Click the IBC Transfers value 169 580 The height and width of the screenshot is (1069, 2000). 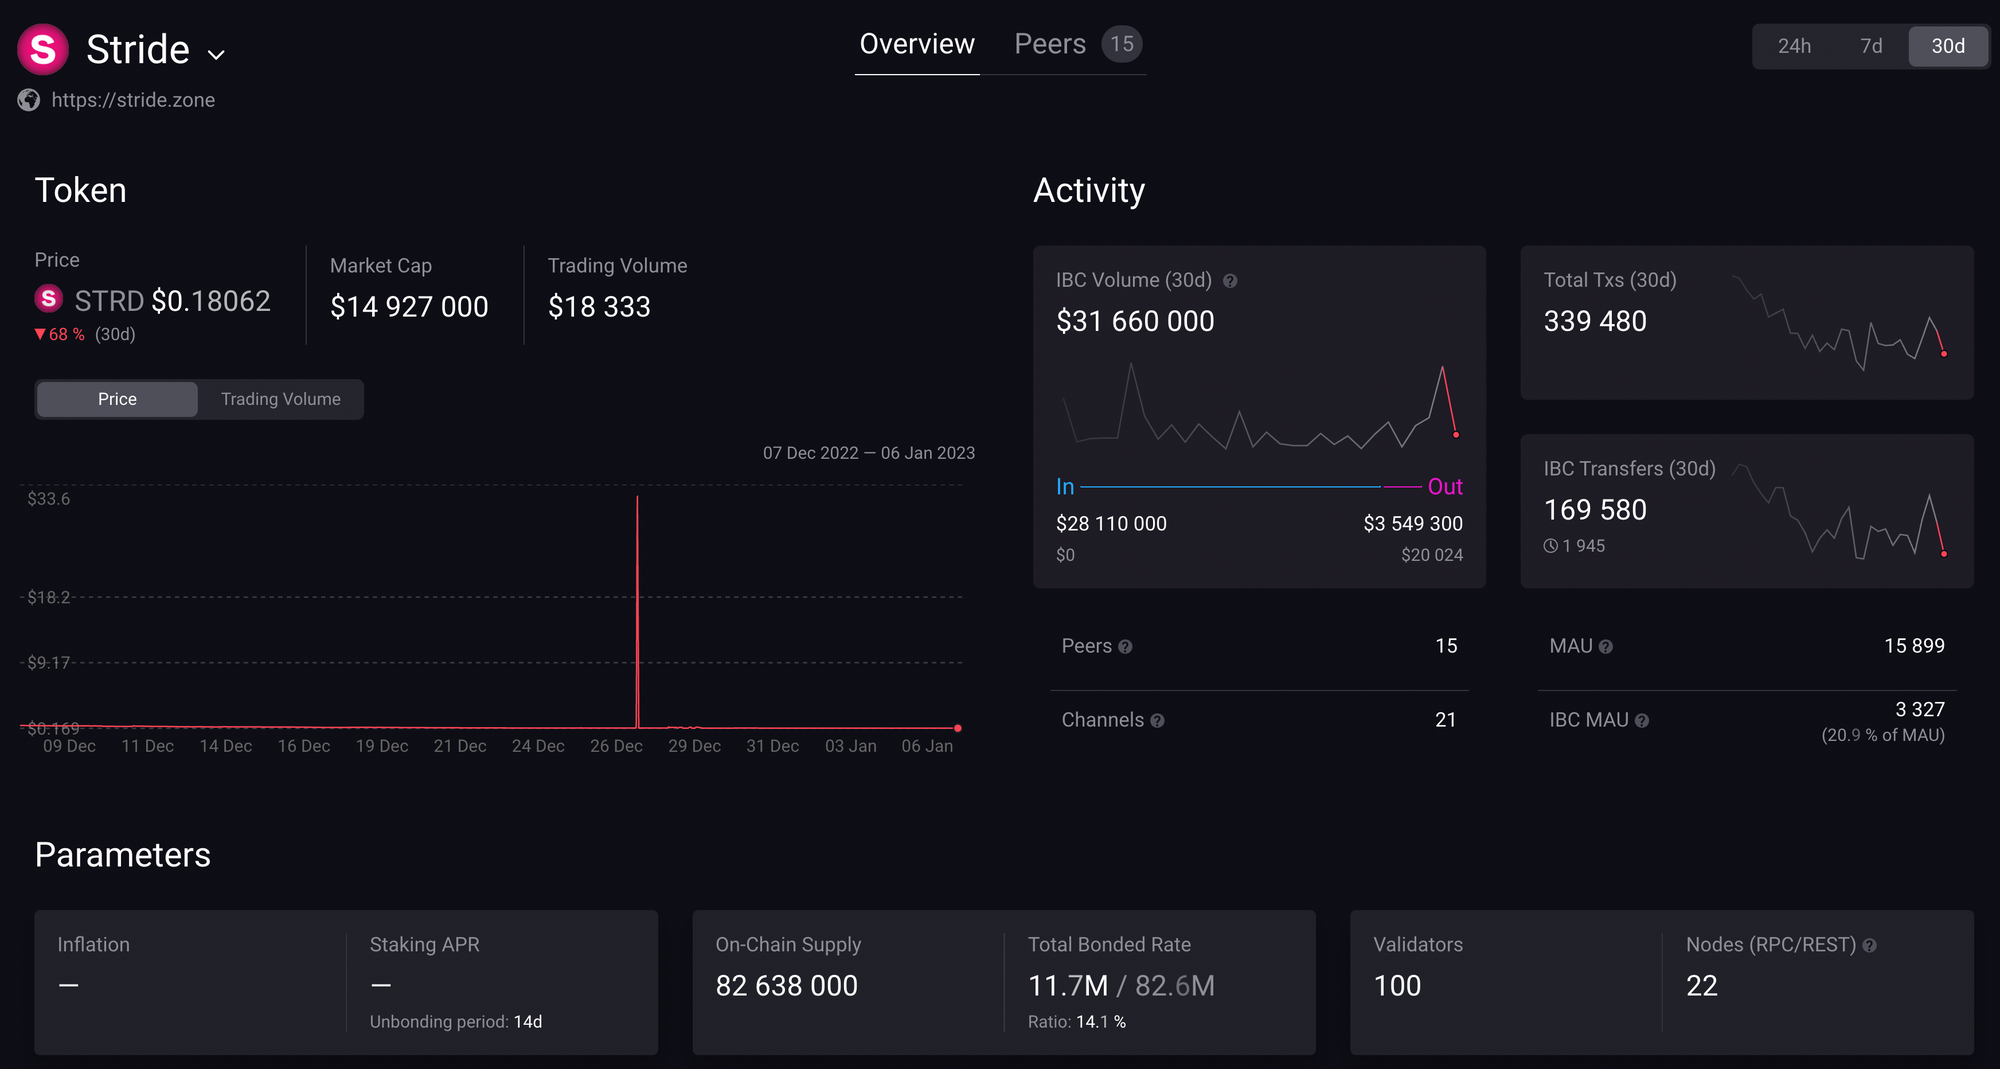pos(1595,510)
